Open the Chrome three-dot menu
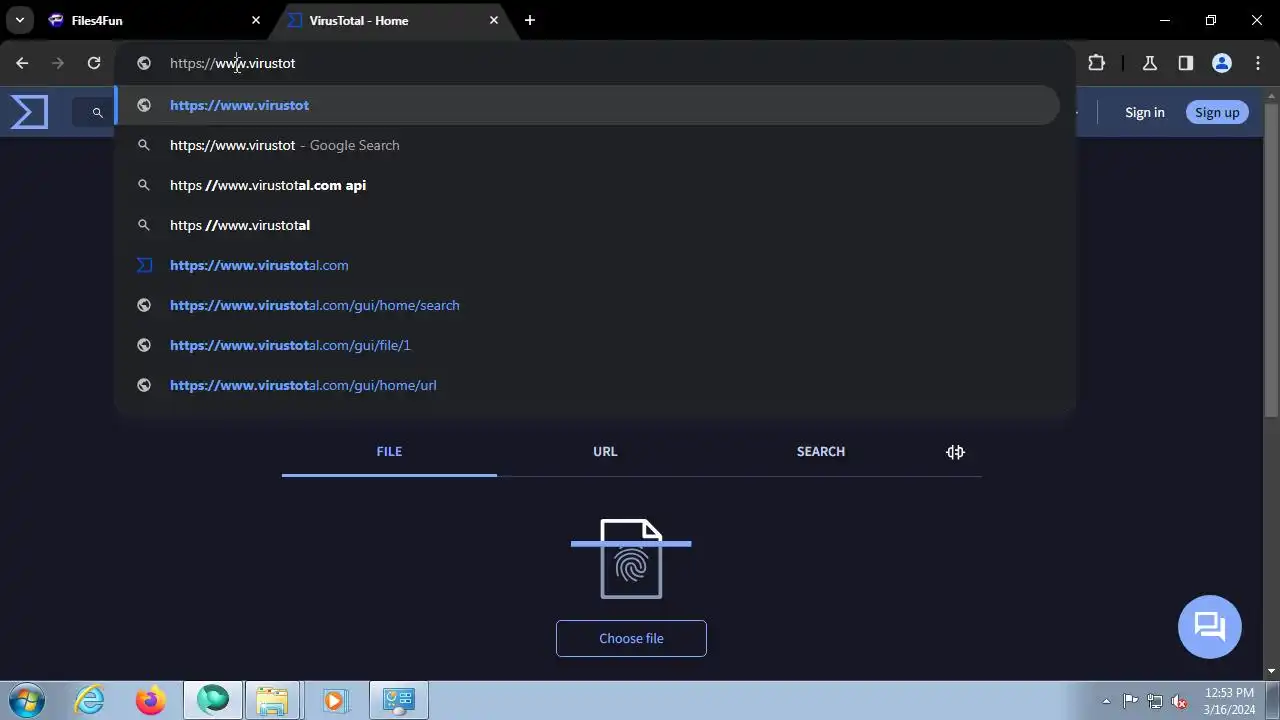The width and height of the screenshot is (1280, 720). coord(1258,63)
